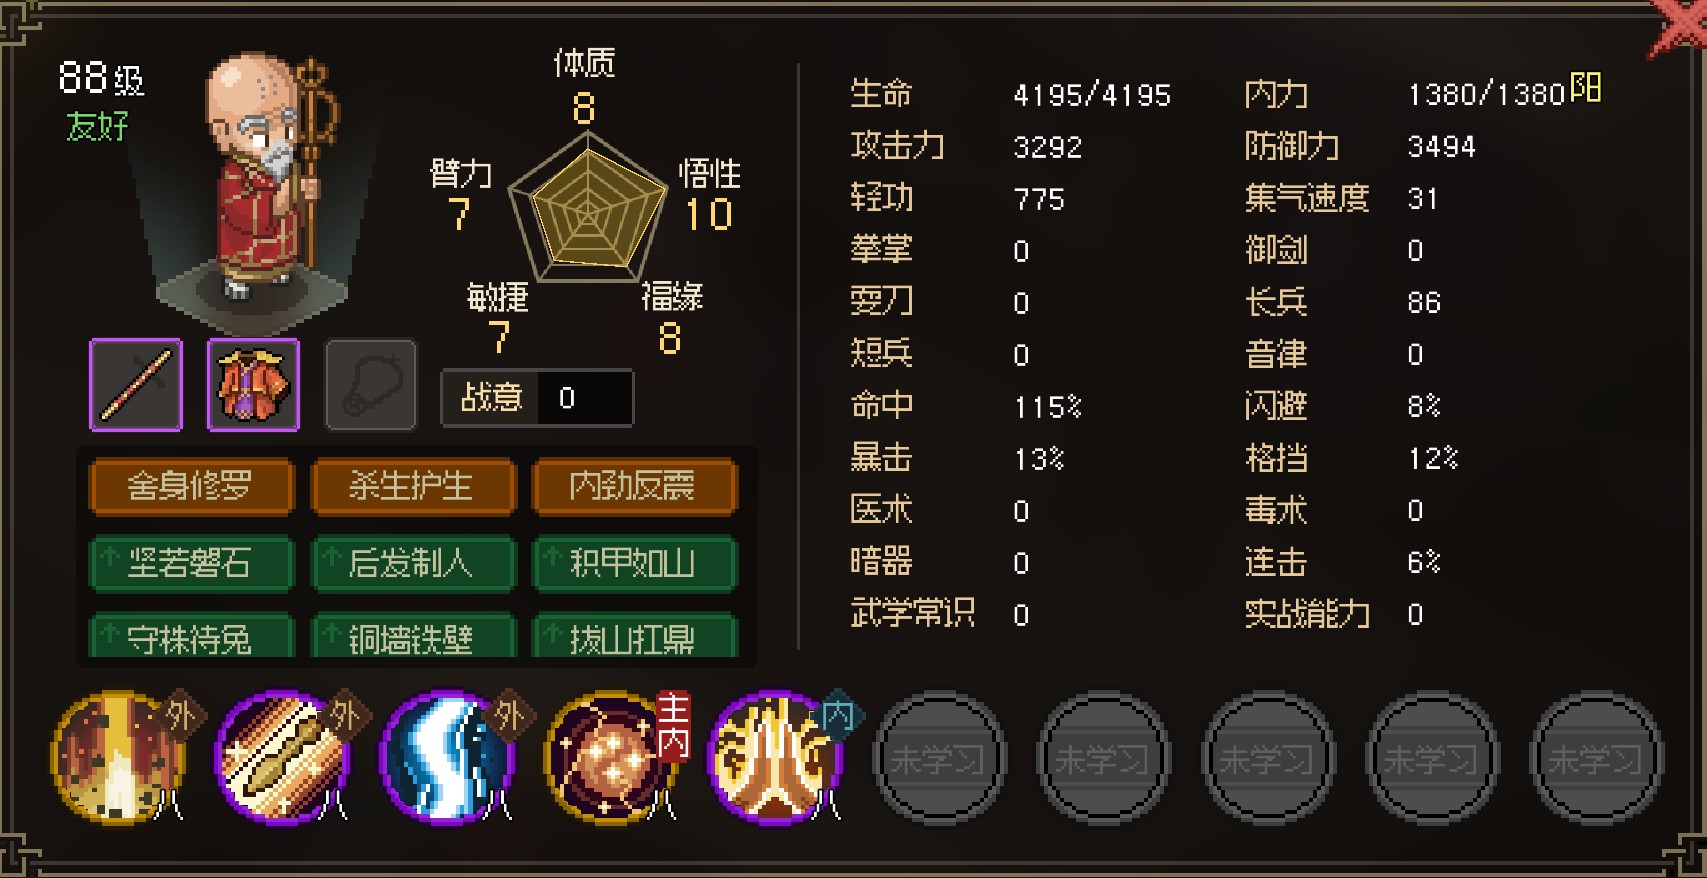Click the 后发制人 green trait
The height and width of the screenshot is (878, 1707).
tap(413, 563)
